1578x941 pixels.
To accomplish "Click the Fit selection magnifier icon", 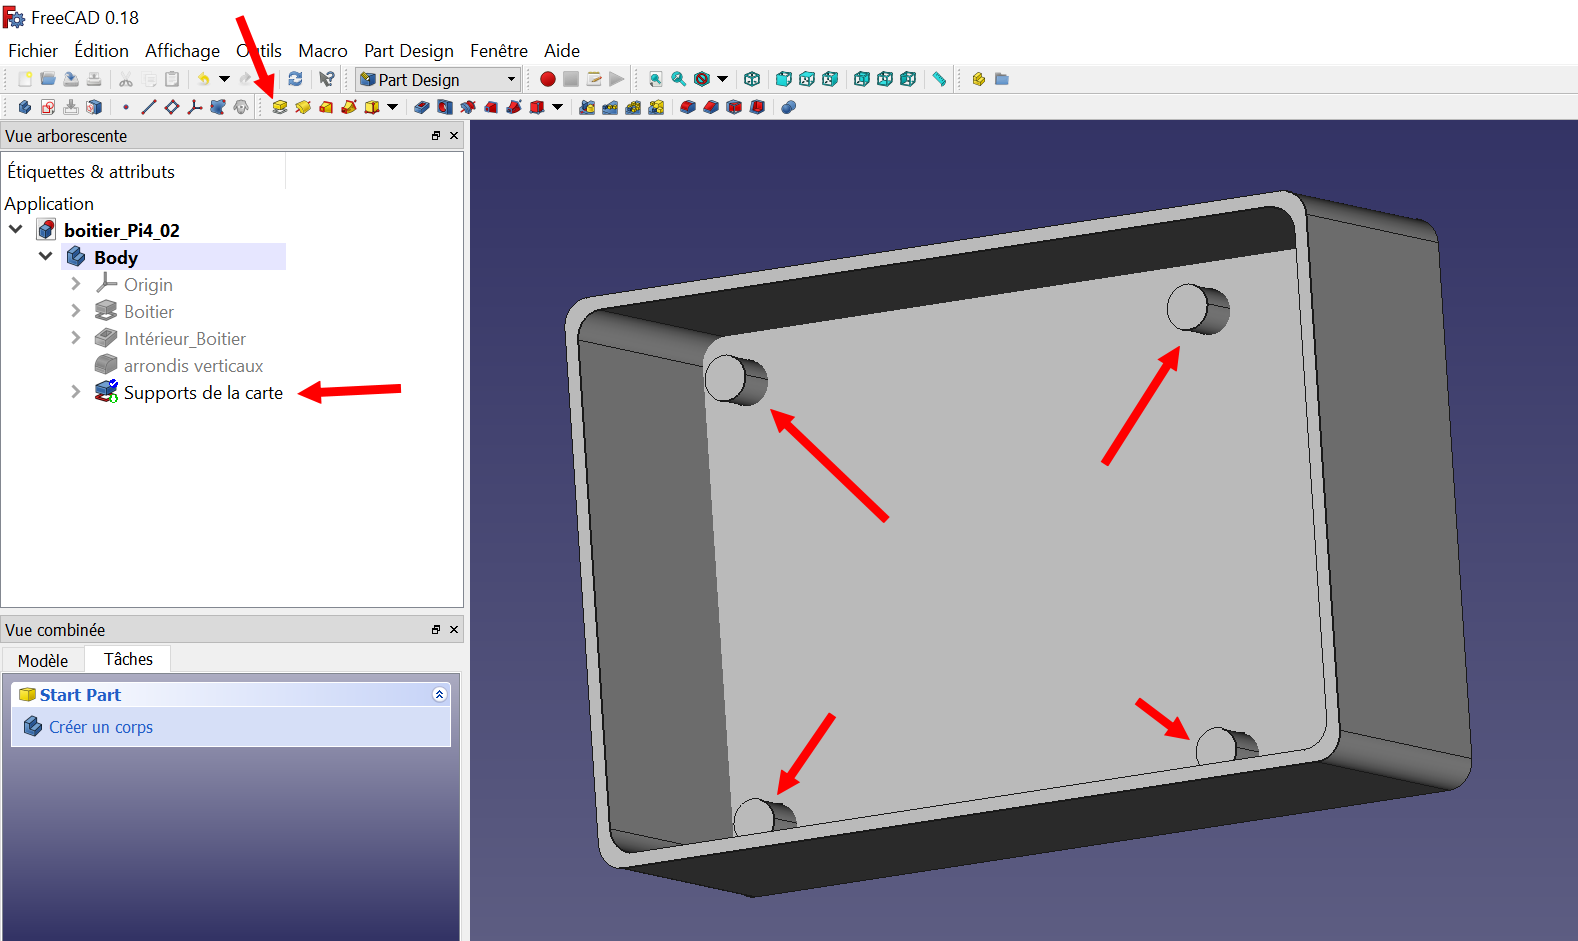I will tap(679, 79).
